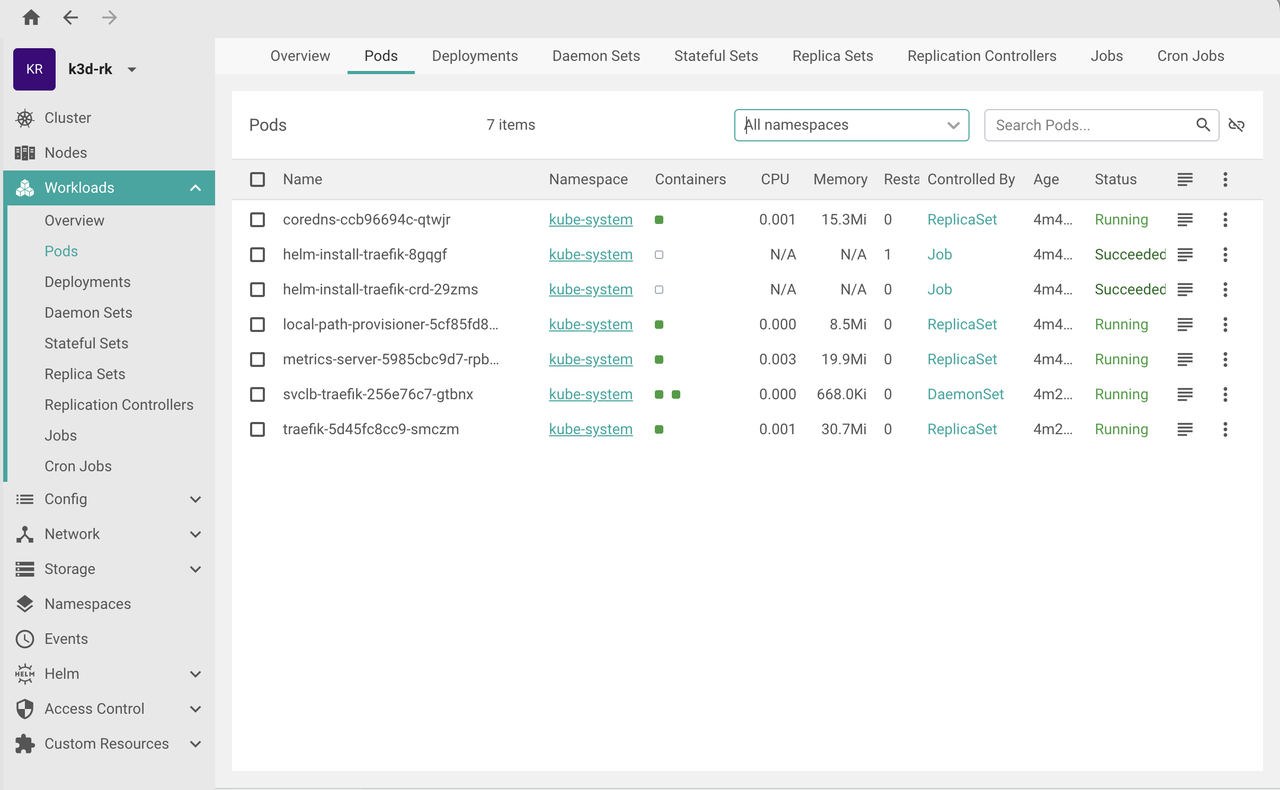
Task: Click the home icon in top bar
Action: pos(31,17)
